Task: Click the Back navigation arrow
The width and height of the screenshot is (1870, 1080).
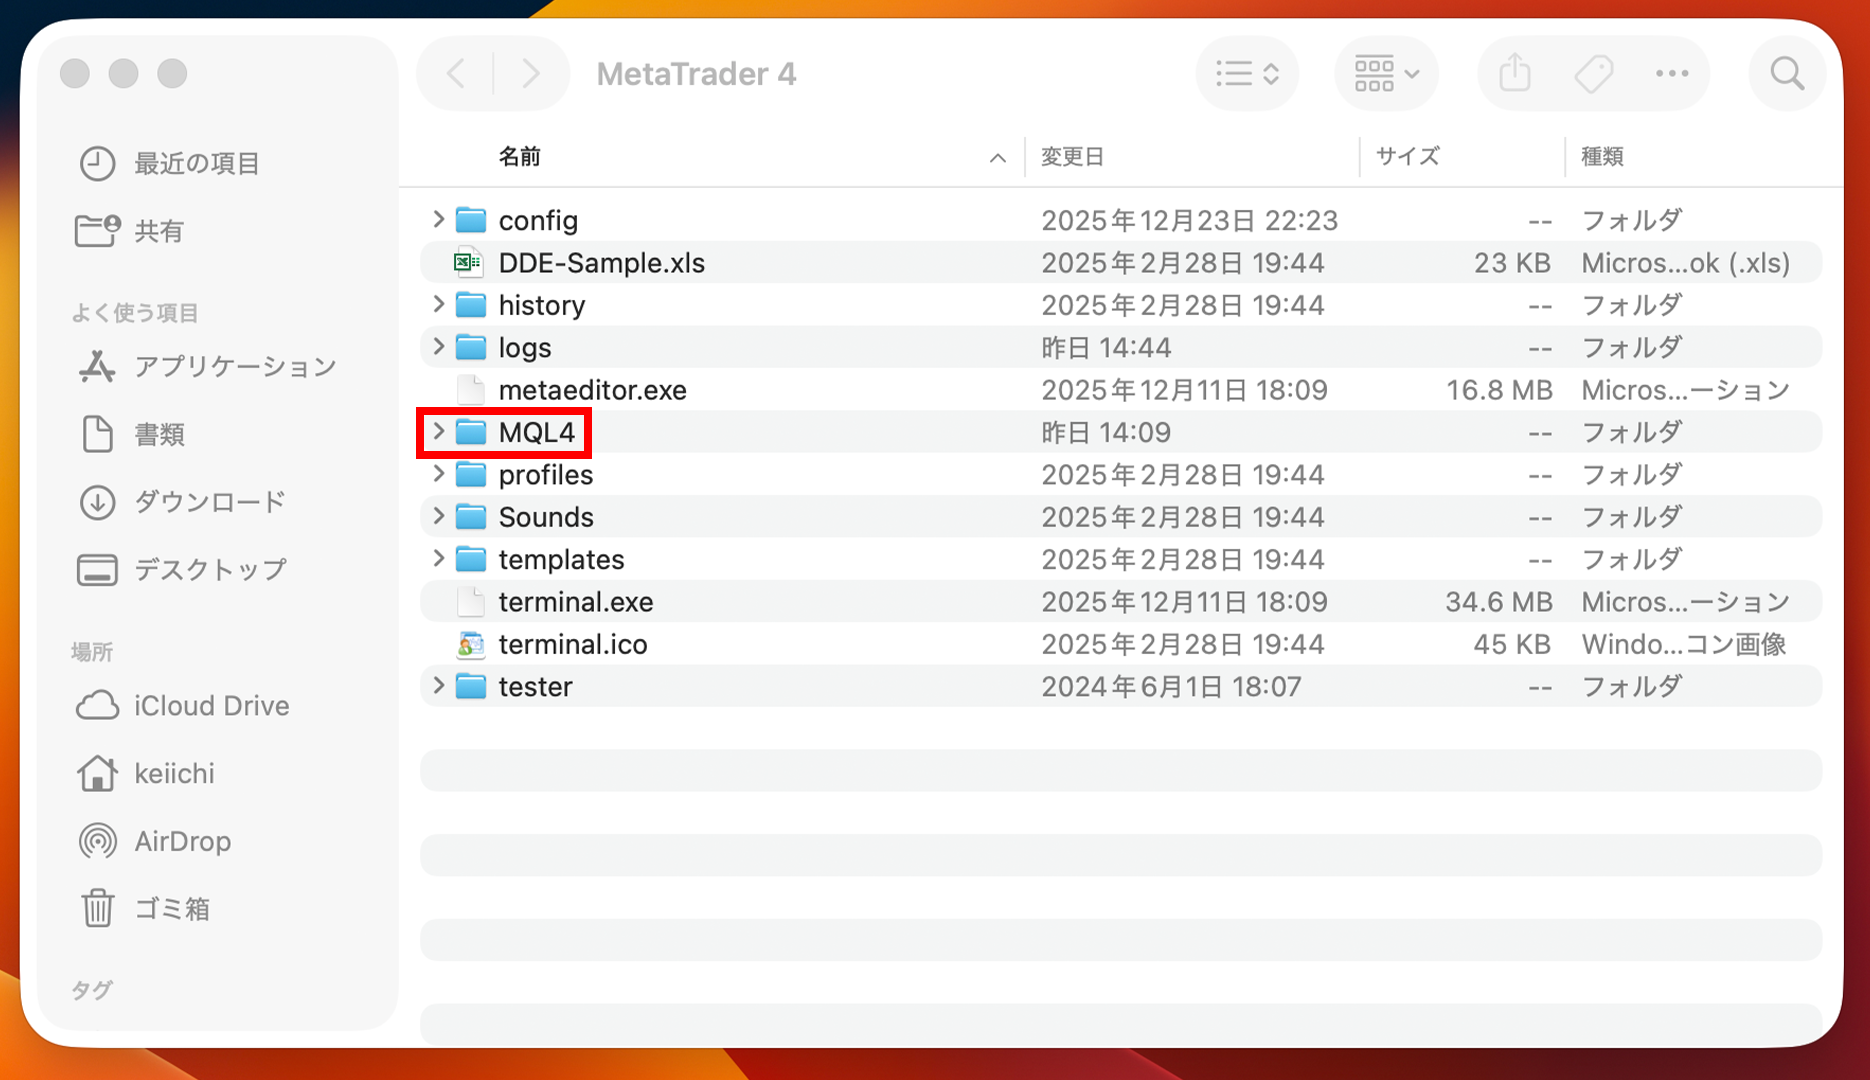Action: [x=456, y=73]
